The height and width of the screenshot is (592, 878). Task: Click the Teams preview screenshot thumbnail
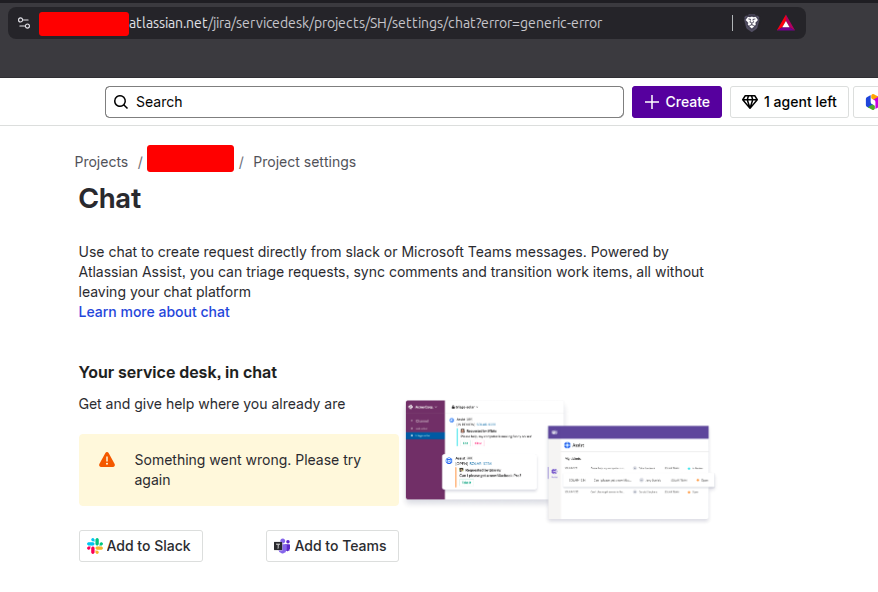tap(630, 473)
